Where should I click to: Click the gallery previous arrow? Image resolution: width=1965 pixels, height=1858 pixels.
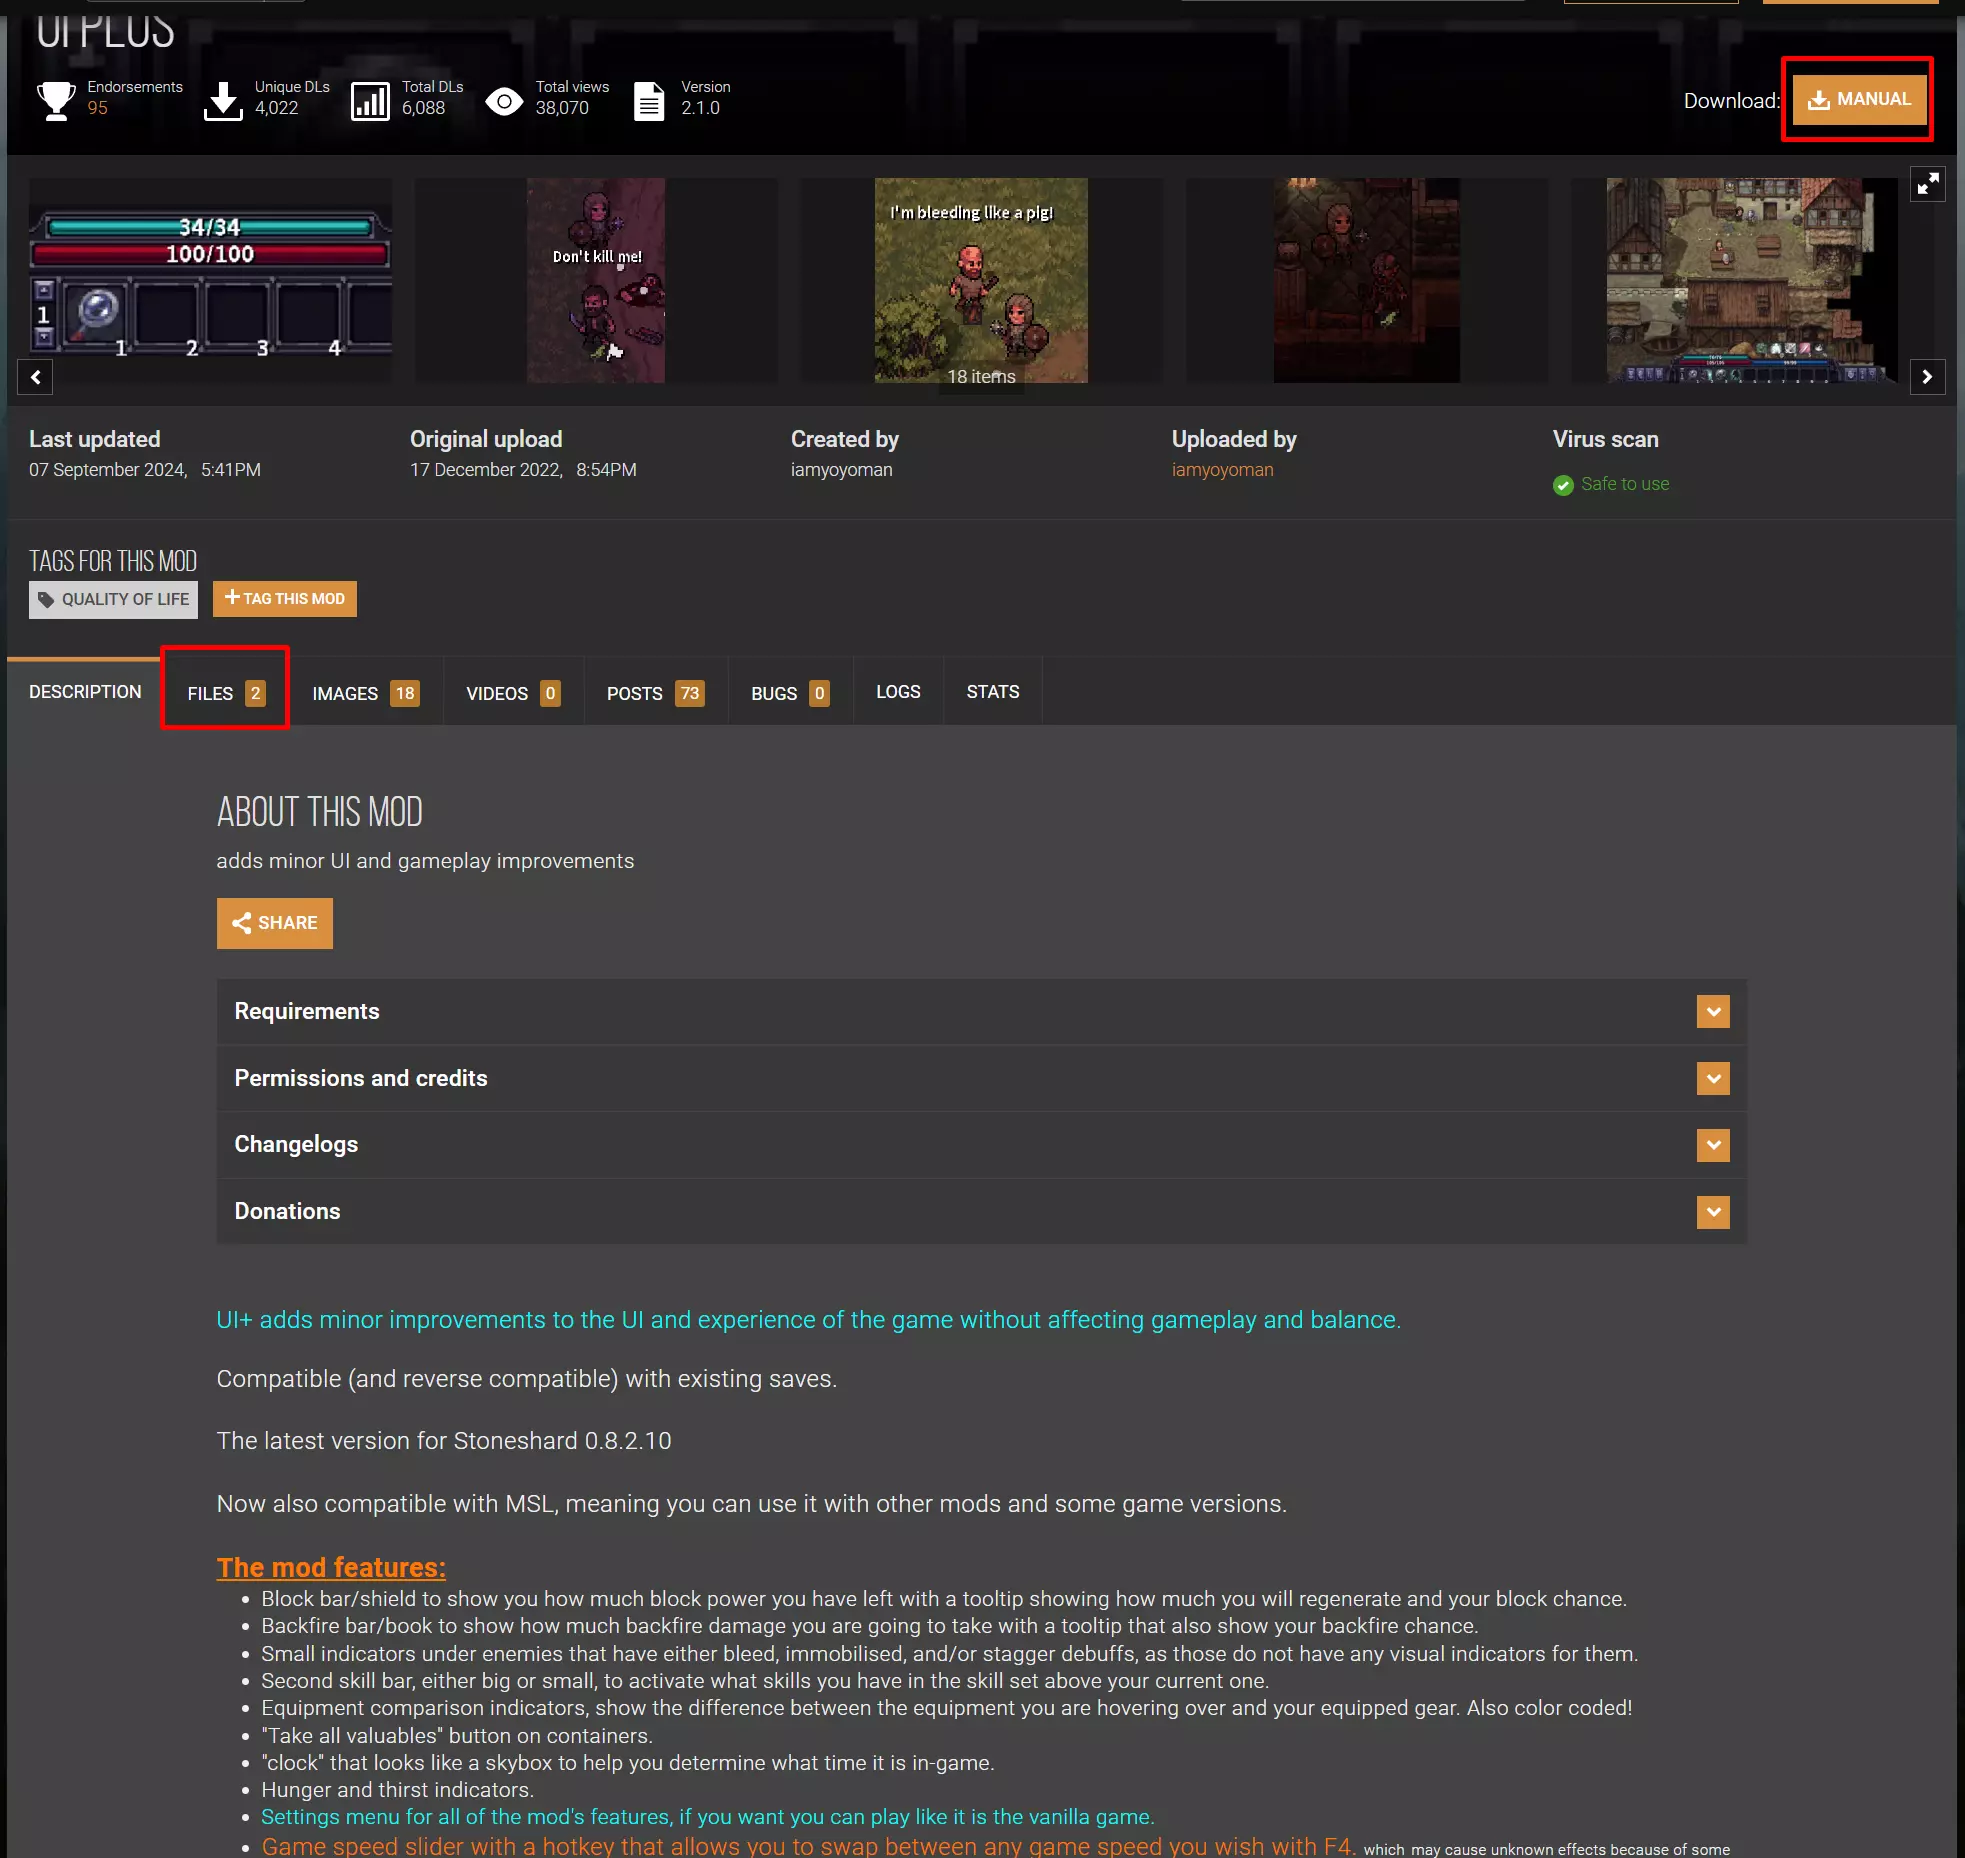click(36, 377)
